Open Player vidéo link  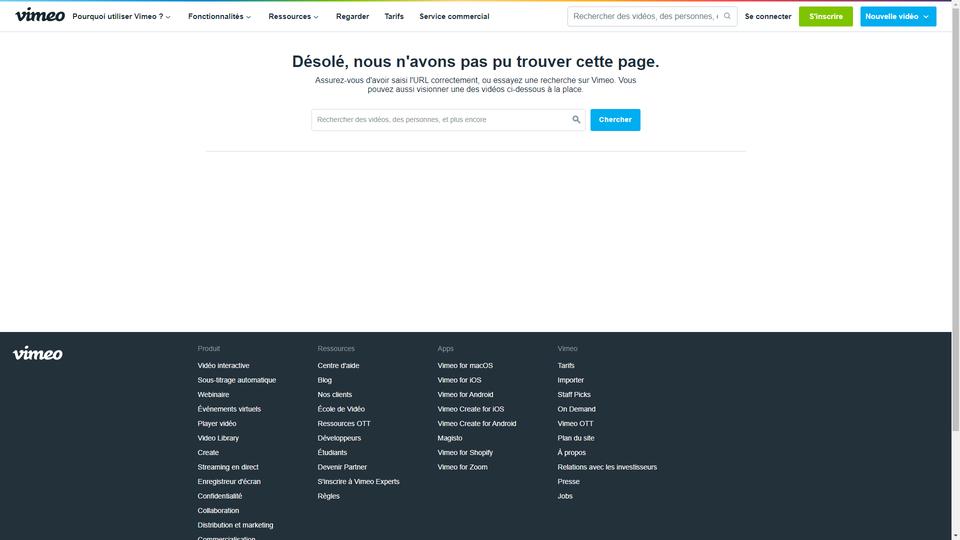[x=217, y=424]
